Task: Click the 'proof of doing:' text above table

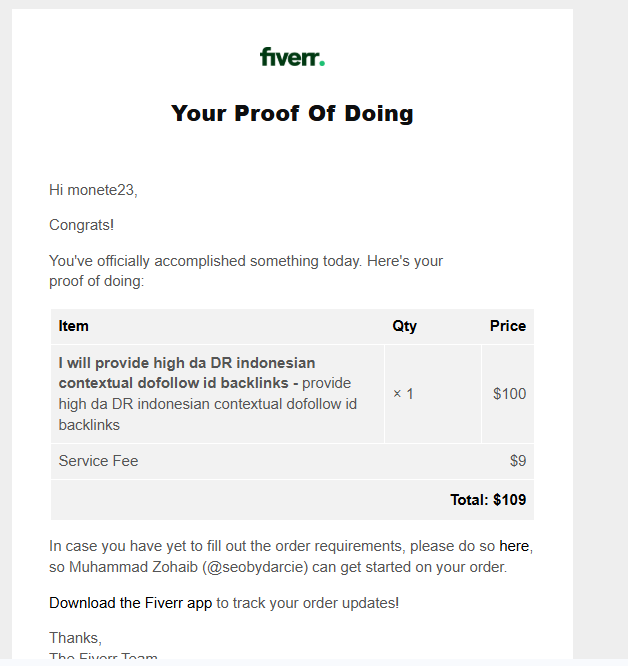Action: coord(97,281)
